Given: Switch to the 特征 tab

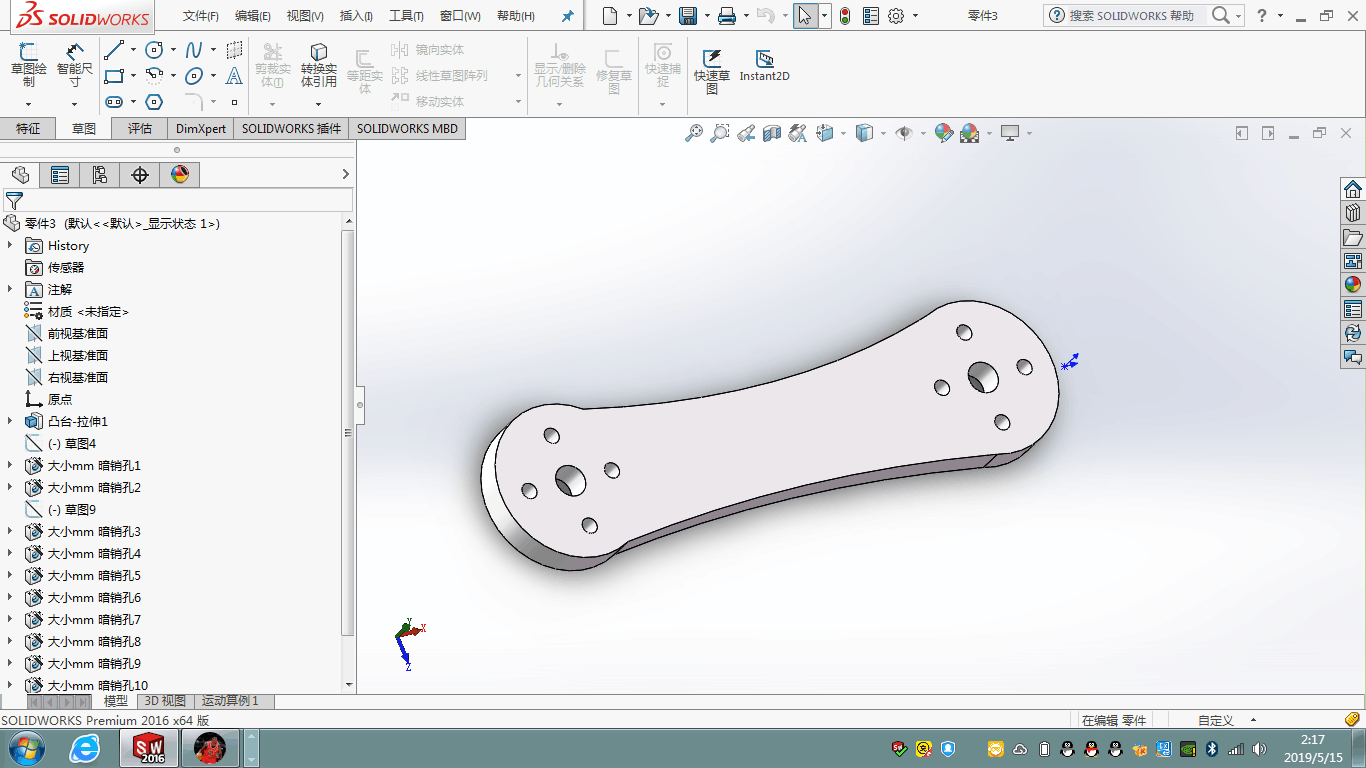Looking at the screenshot, I should coord(28,129).
